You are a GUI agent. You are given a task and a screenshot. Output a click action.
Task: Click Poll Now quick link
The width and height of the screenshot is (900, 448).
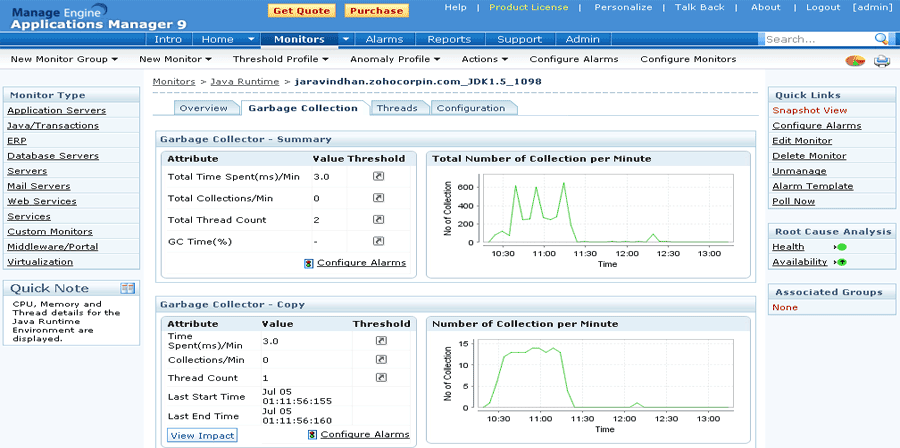coord(793,201)
